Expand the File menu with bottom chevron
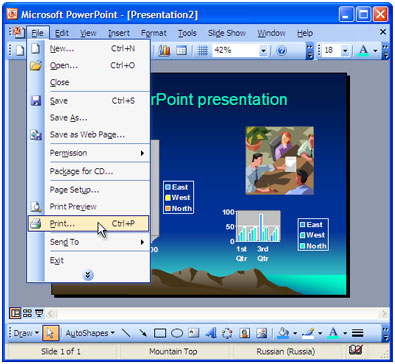Viewport: 395px width, 364px height. pos(88,275)
